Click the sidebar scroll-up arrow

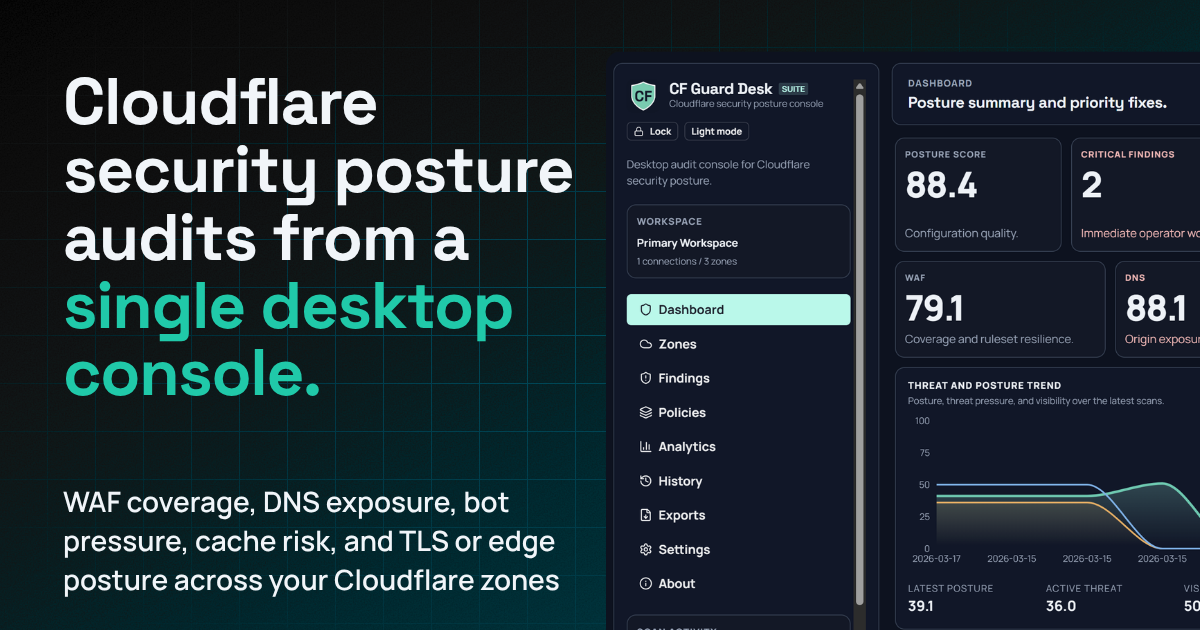pyautogui.click(x=860, y=86)
